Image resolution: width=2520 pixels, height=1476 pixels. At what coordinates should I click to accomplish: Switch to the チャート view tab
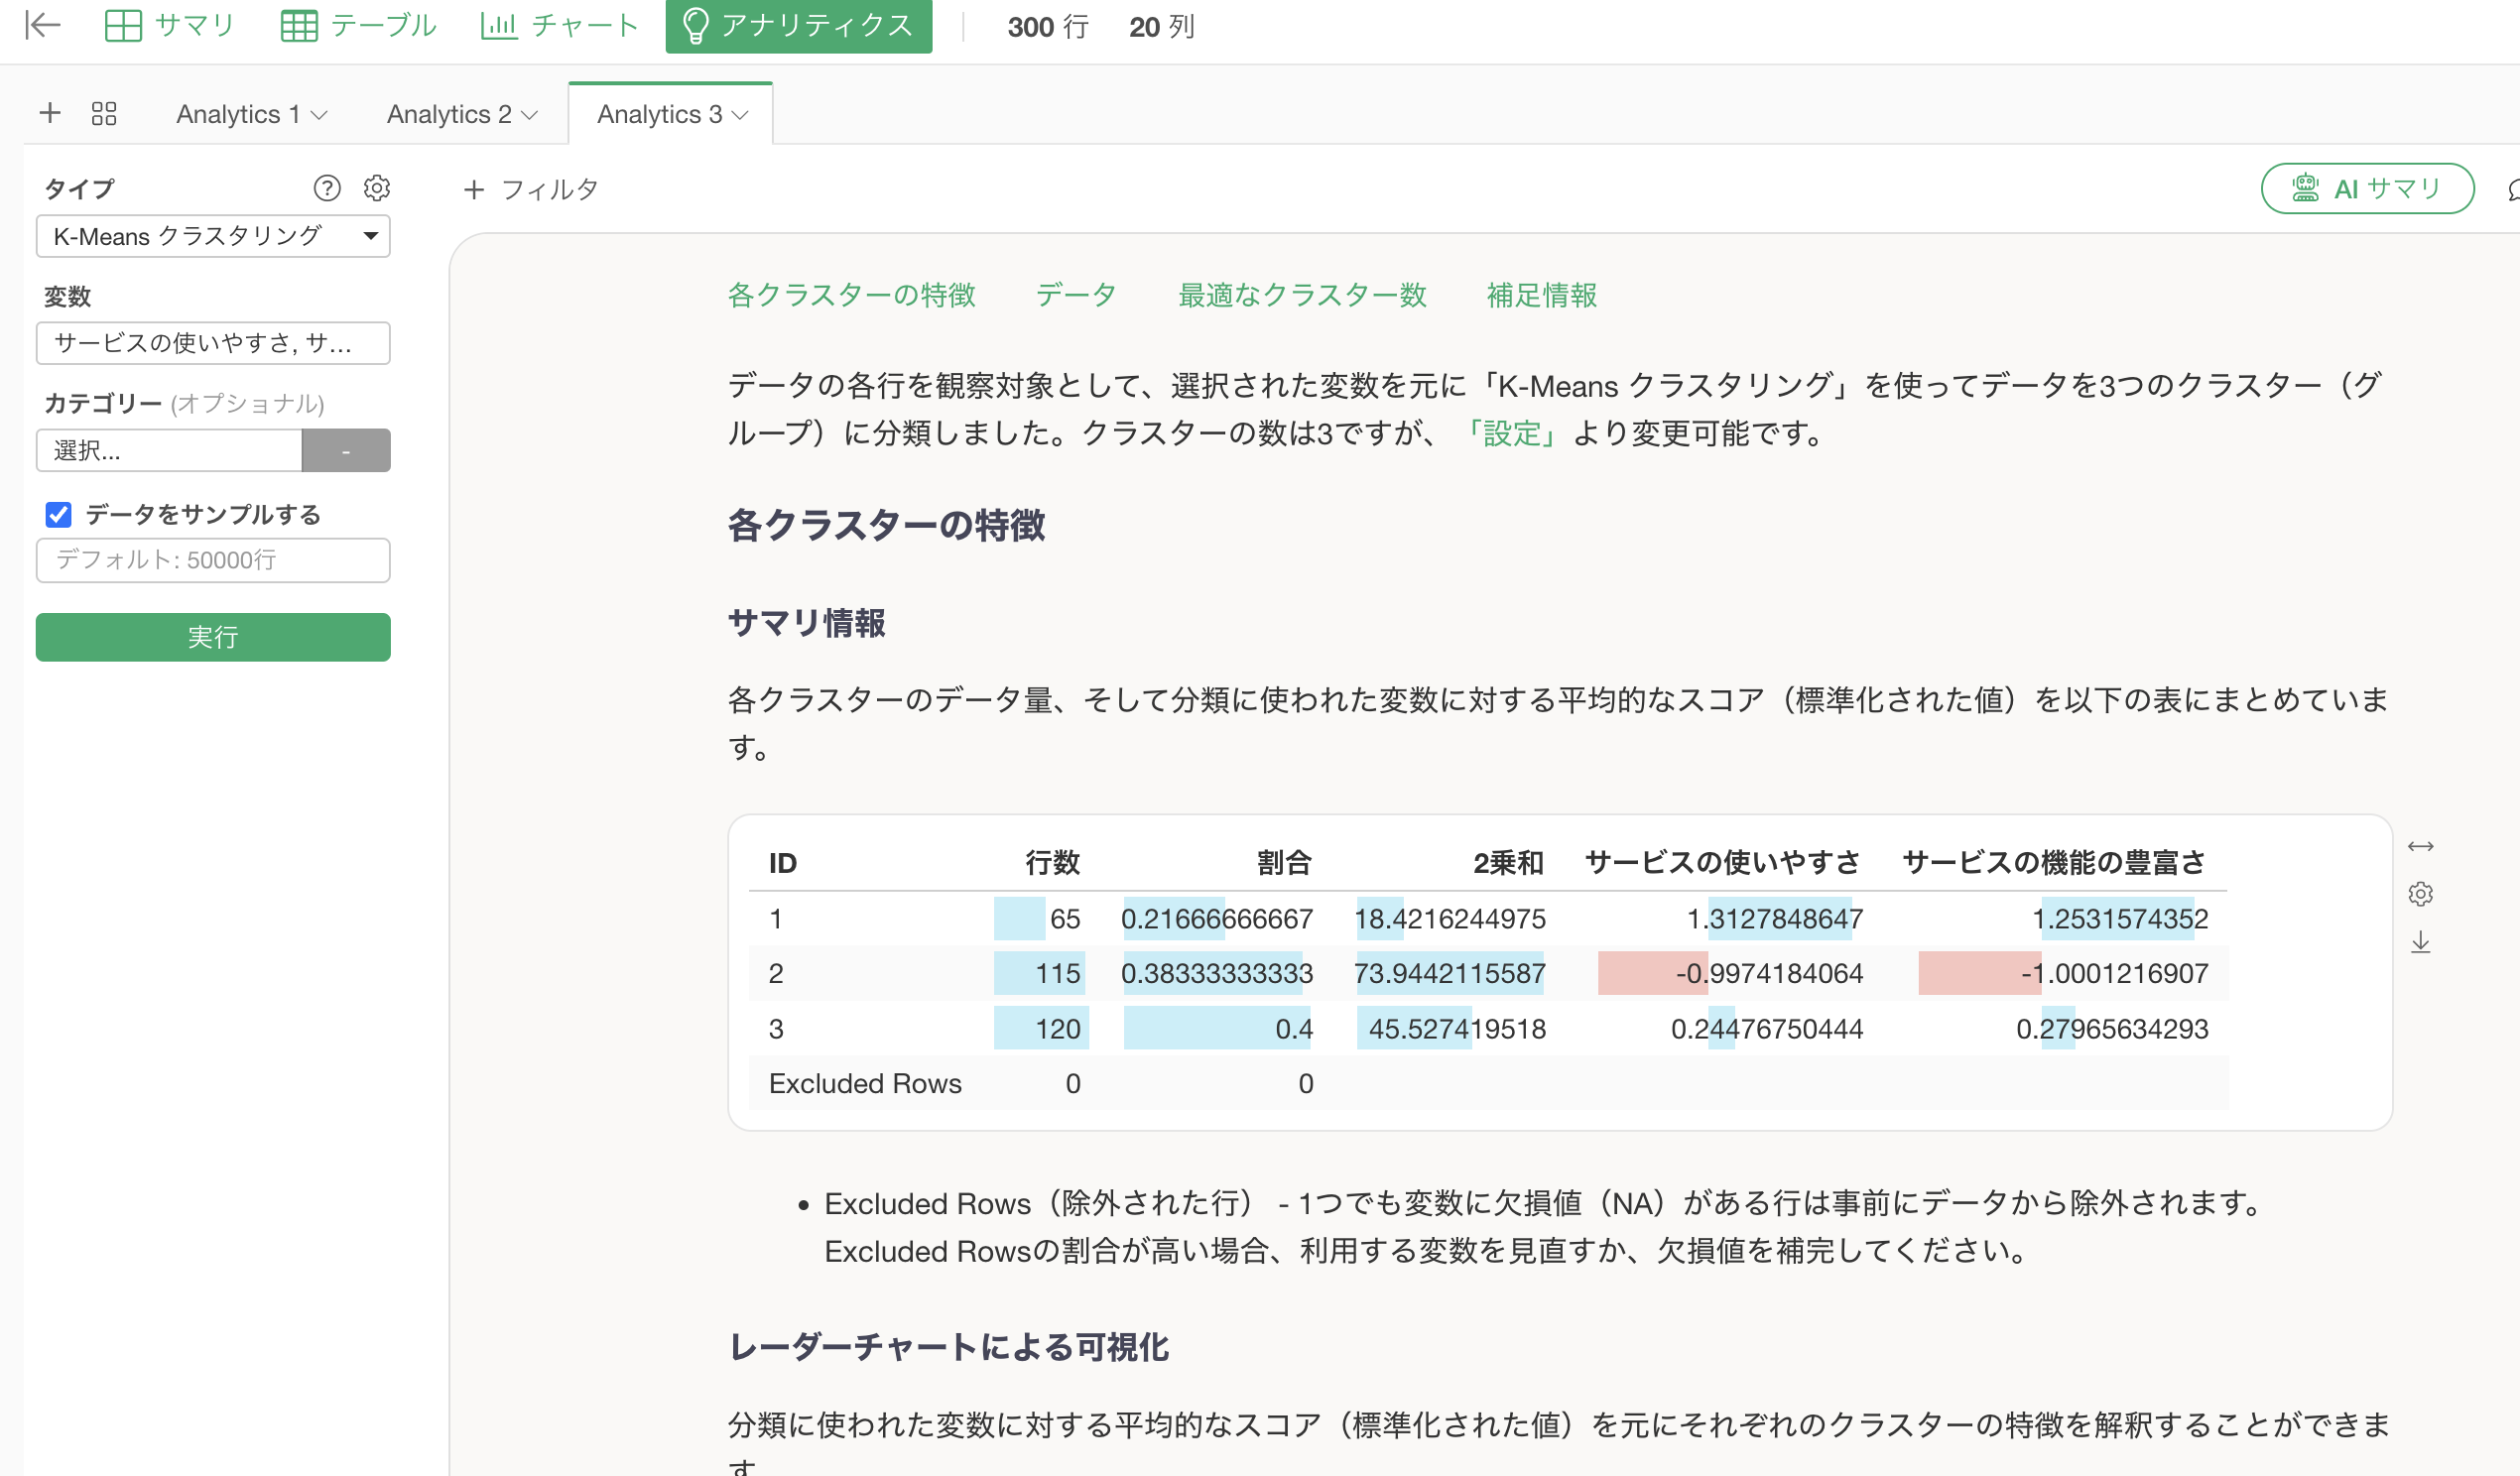click(x=559, y=25)
